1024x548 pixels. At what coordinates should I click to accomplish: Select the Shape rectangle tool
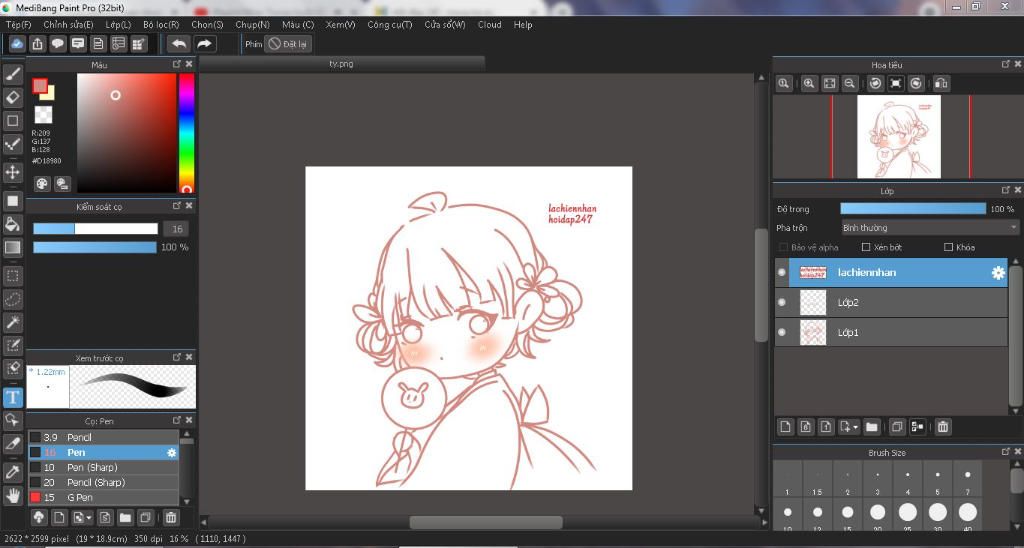click(x=12, y=121)
